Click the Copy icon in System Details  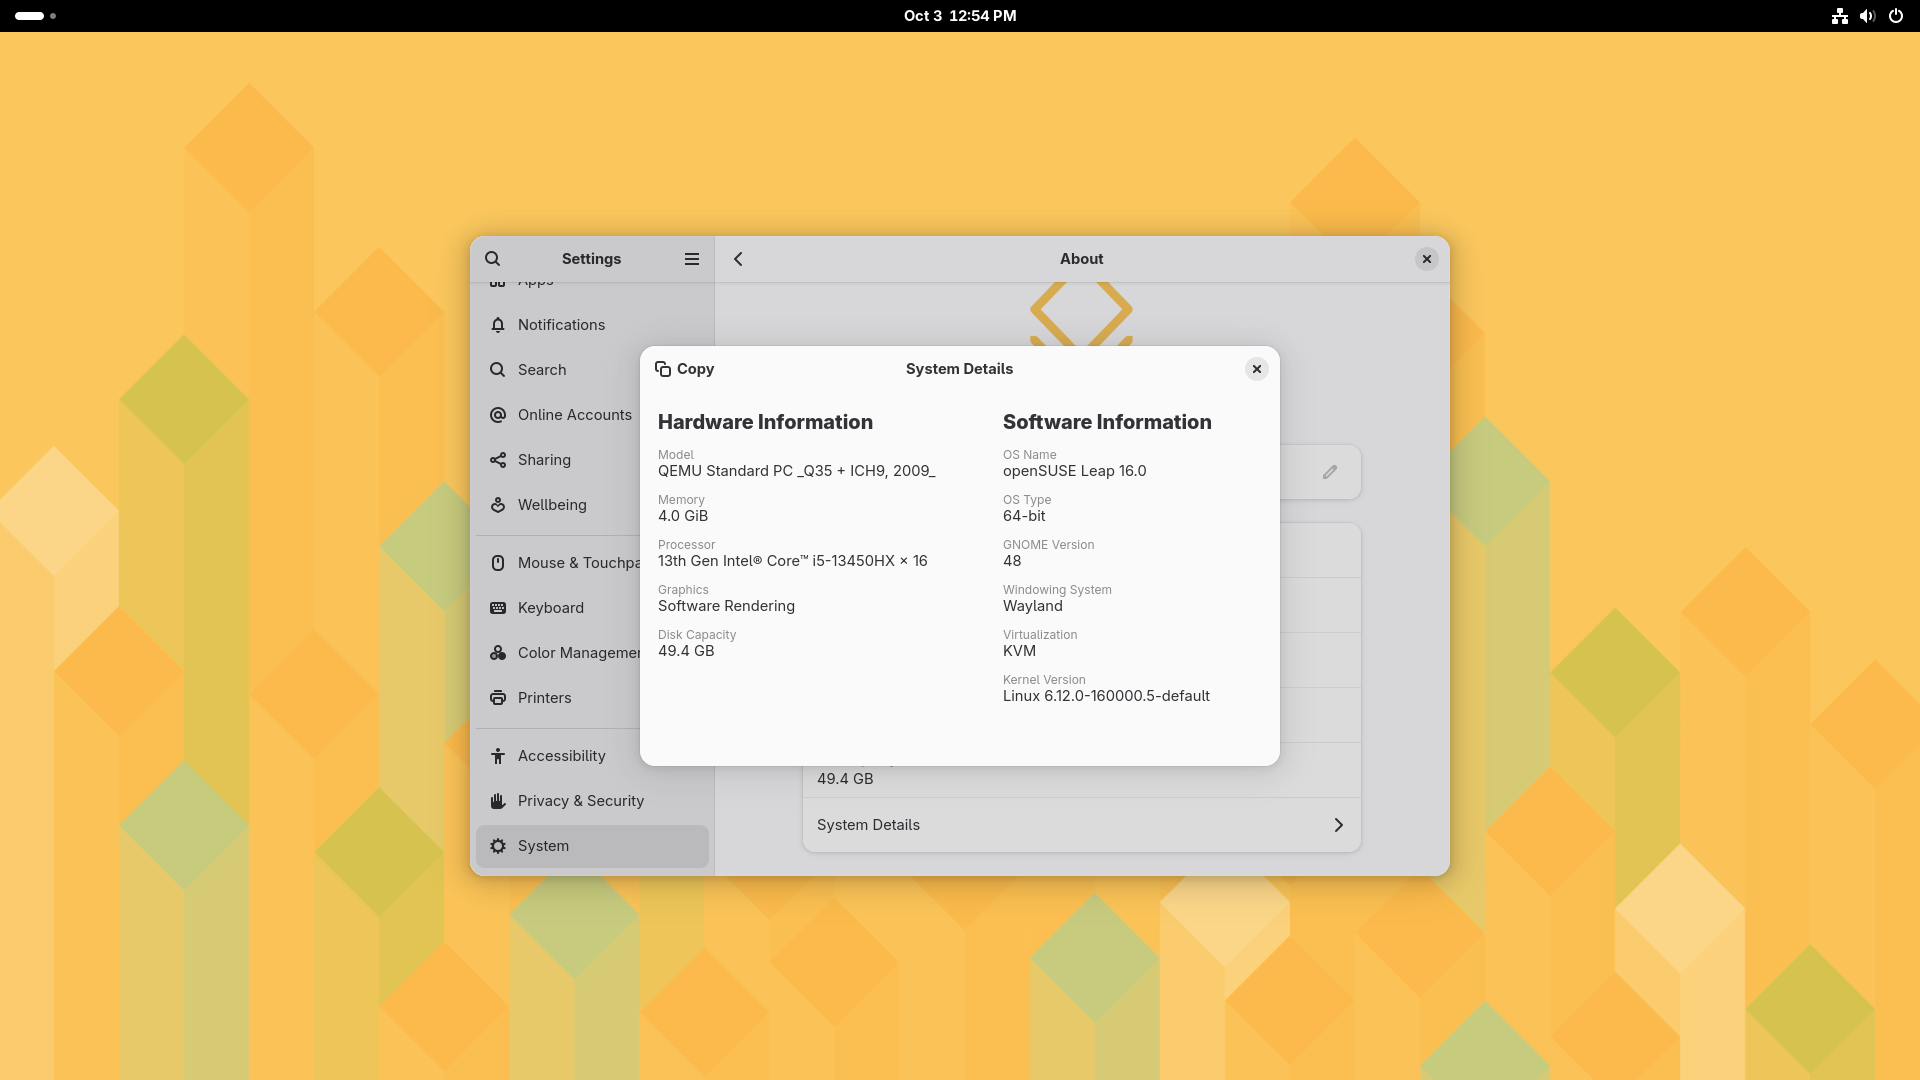663,369
